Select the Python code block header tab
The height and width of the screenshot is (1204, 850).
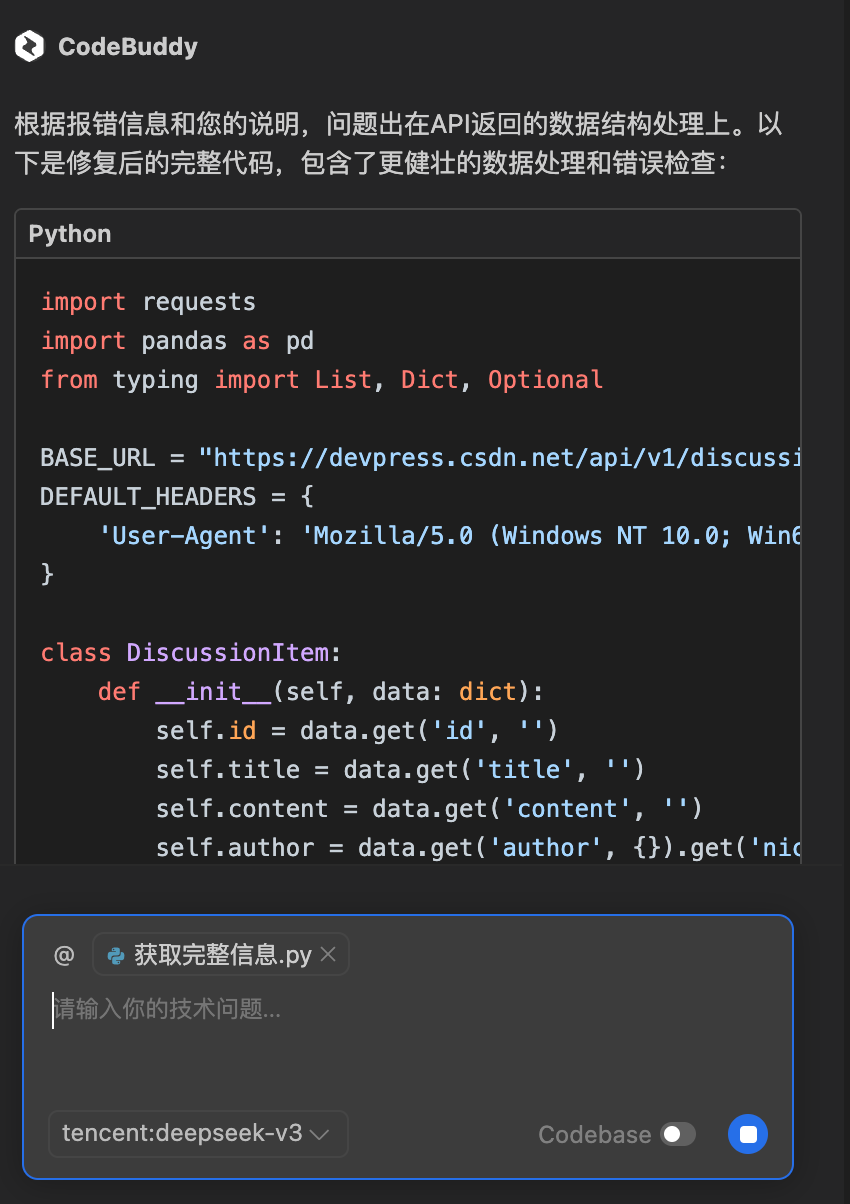click(69, 233)
